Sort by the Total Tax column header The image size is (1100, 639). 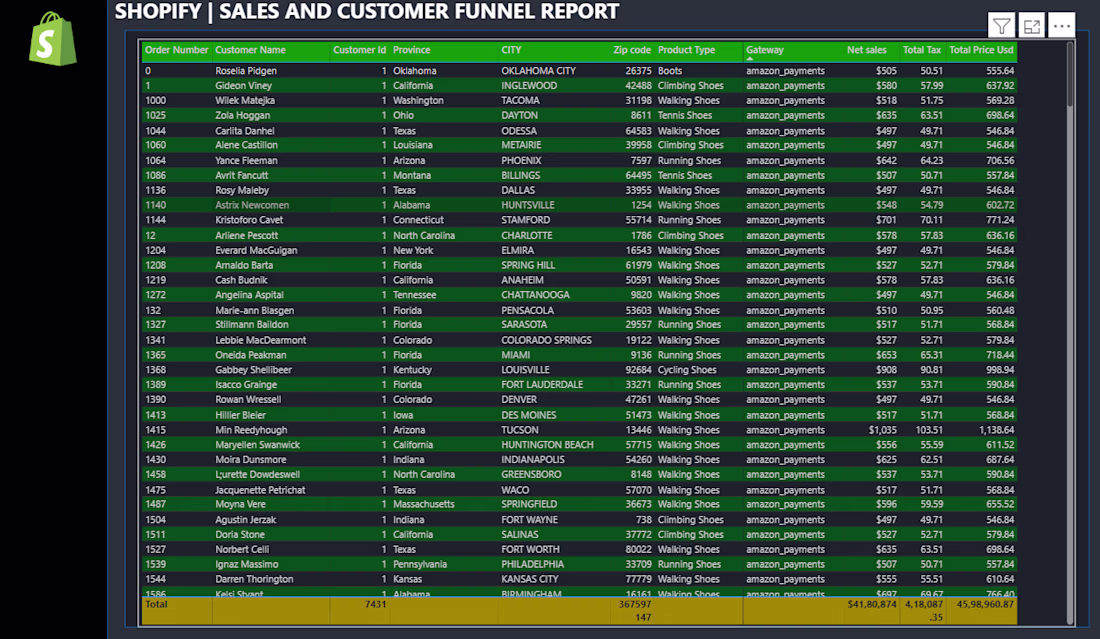922,50
